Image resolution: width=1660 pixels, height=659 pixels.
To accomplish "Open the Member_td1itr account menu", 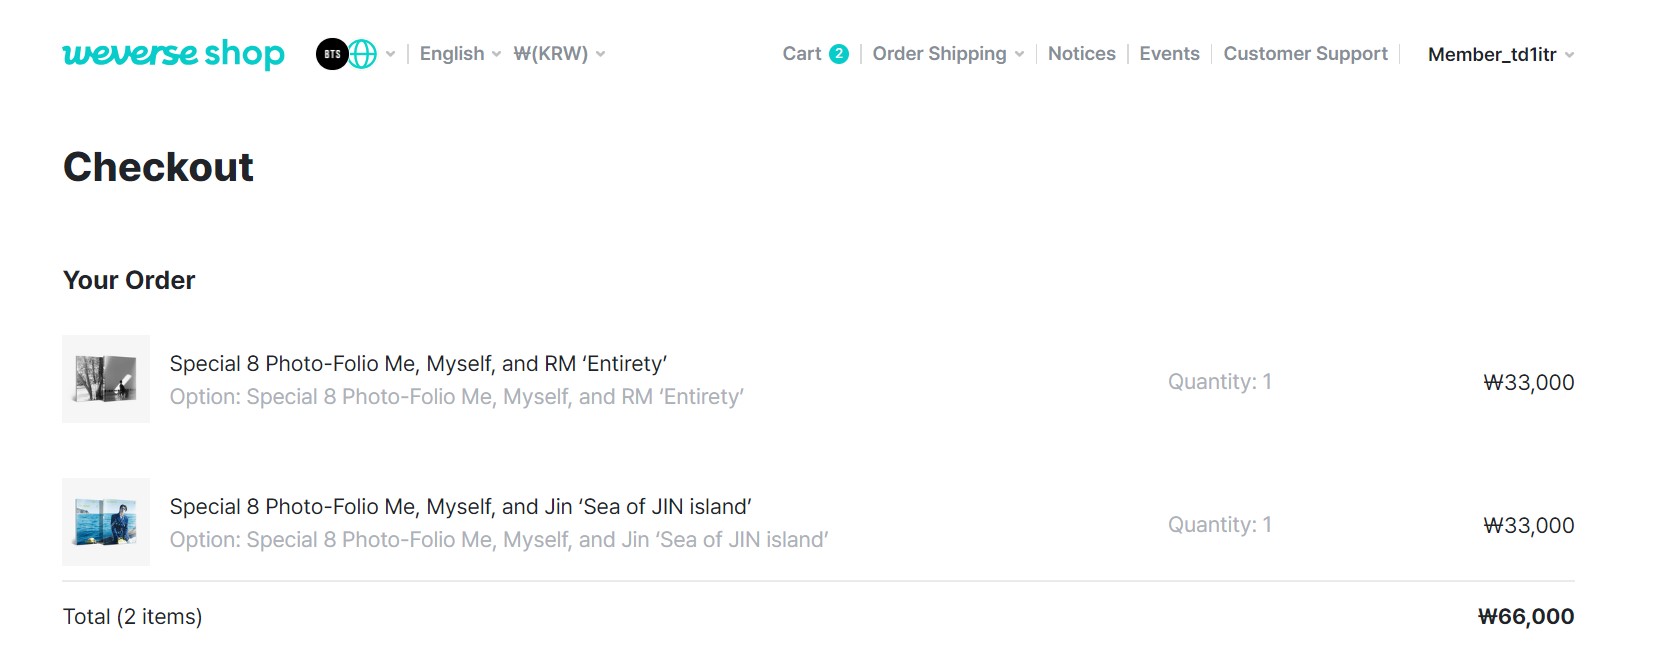I will point(1500,55).
